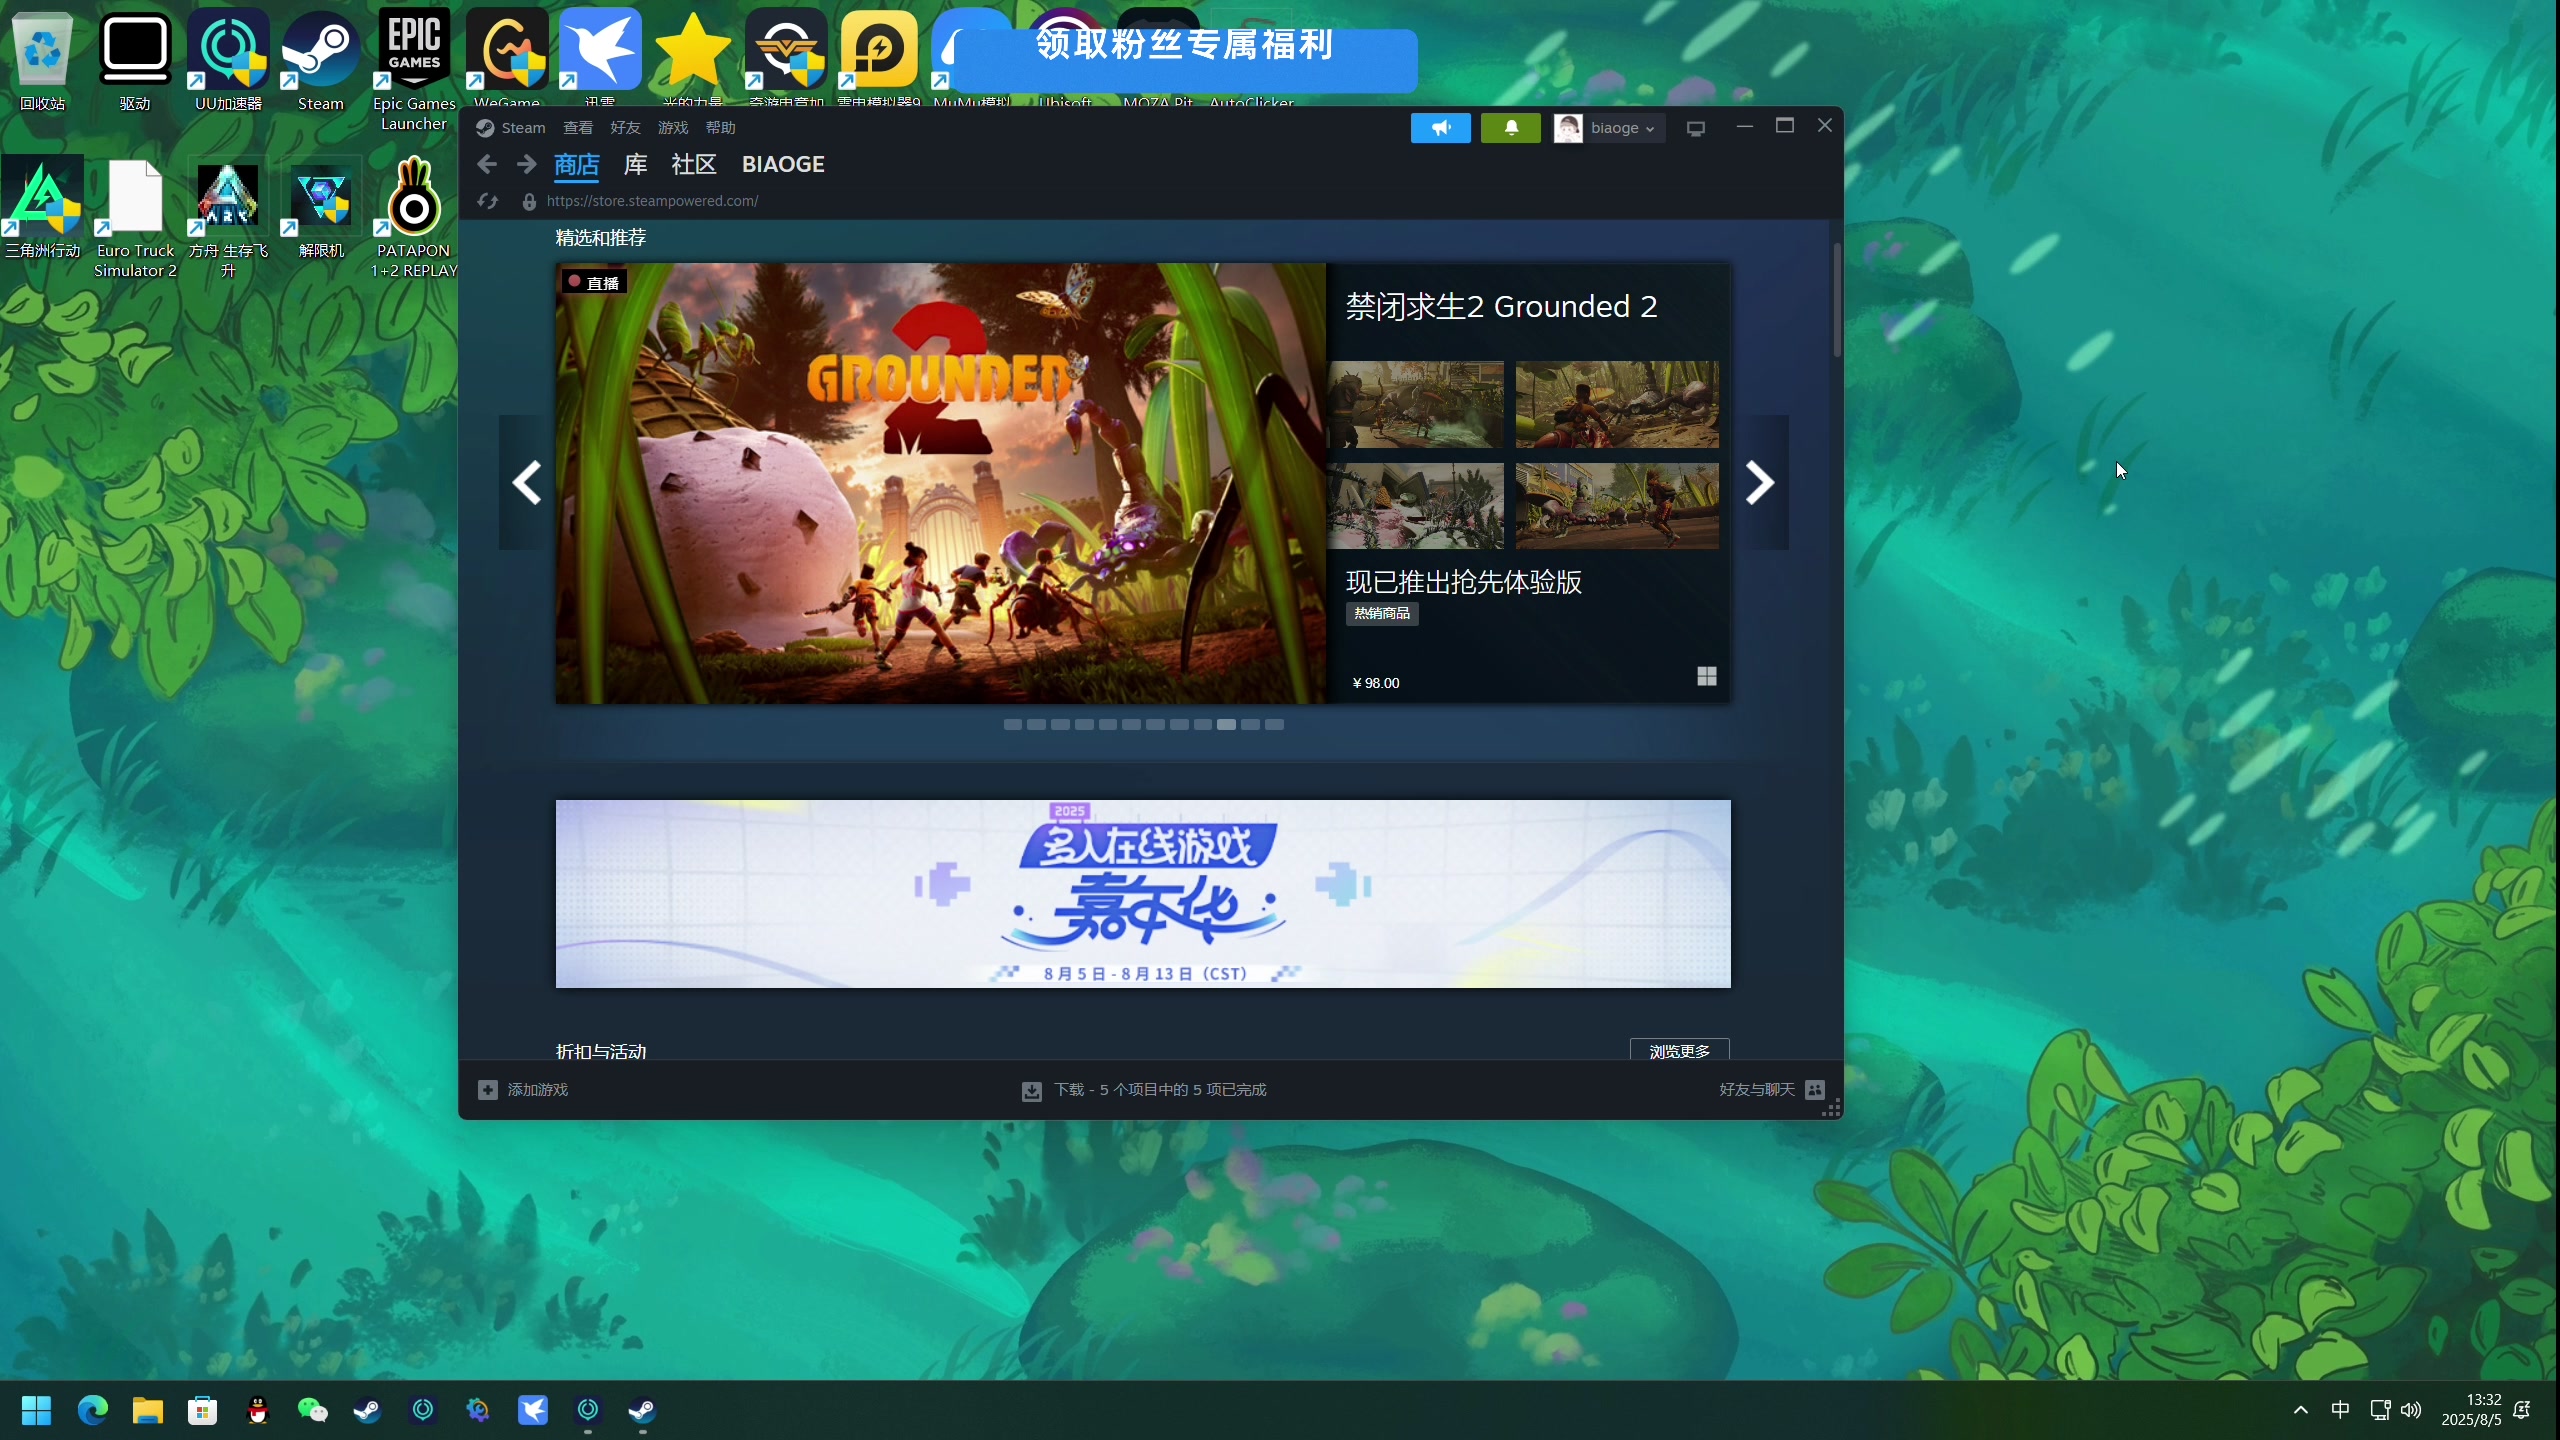Select the Epic Games Launcher shortcut
Viewport: 2560px width, 1440px height.
tap(413, 70)
